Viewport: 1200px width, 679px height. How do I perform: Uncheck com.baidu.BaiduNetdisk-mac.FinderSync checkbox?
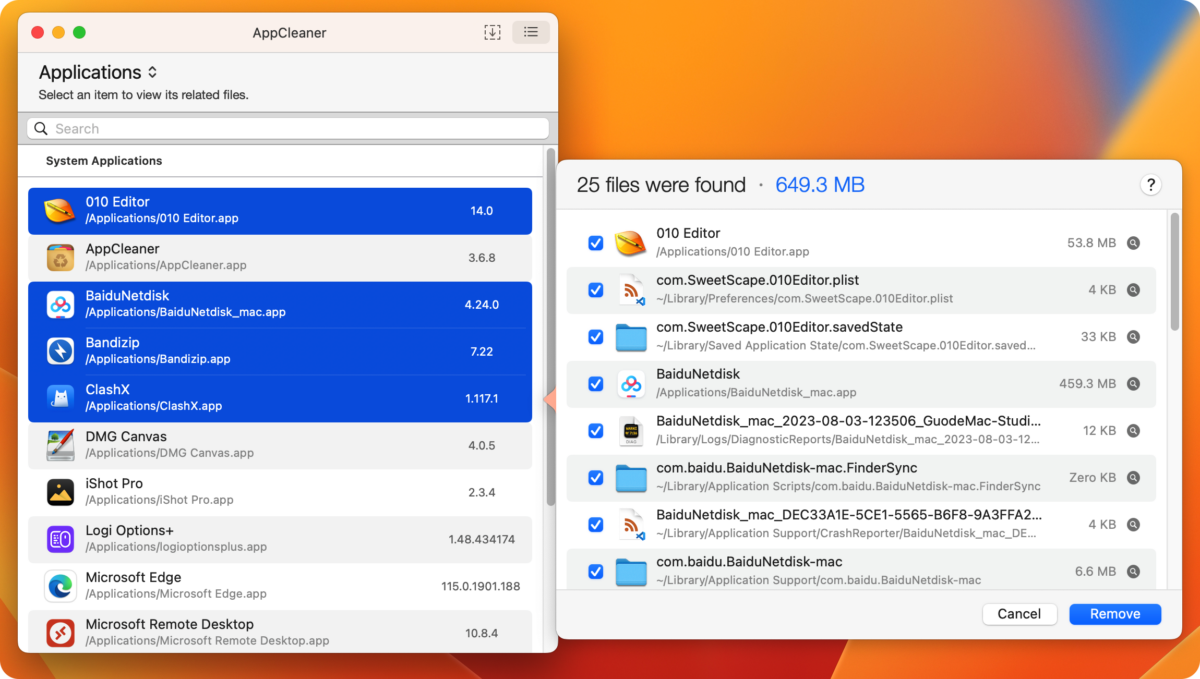pos(596,478)
